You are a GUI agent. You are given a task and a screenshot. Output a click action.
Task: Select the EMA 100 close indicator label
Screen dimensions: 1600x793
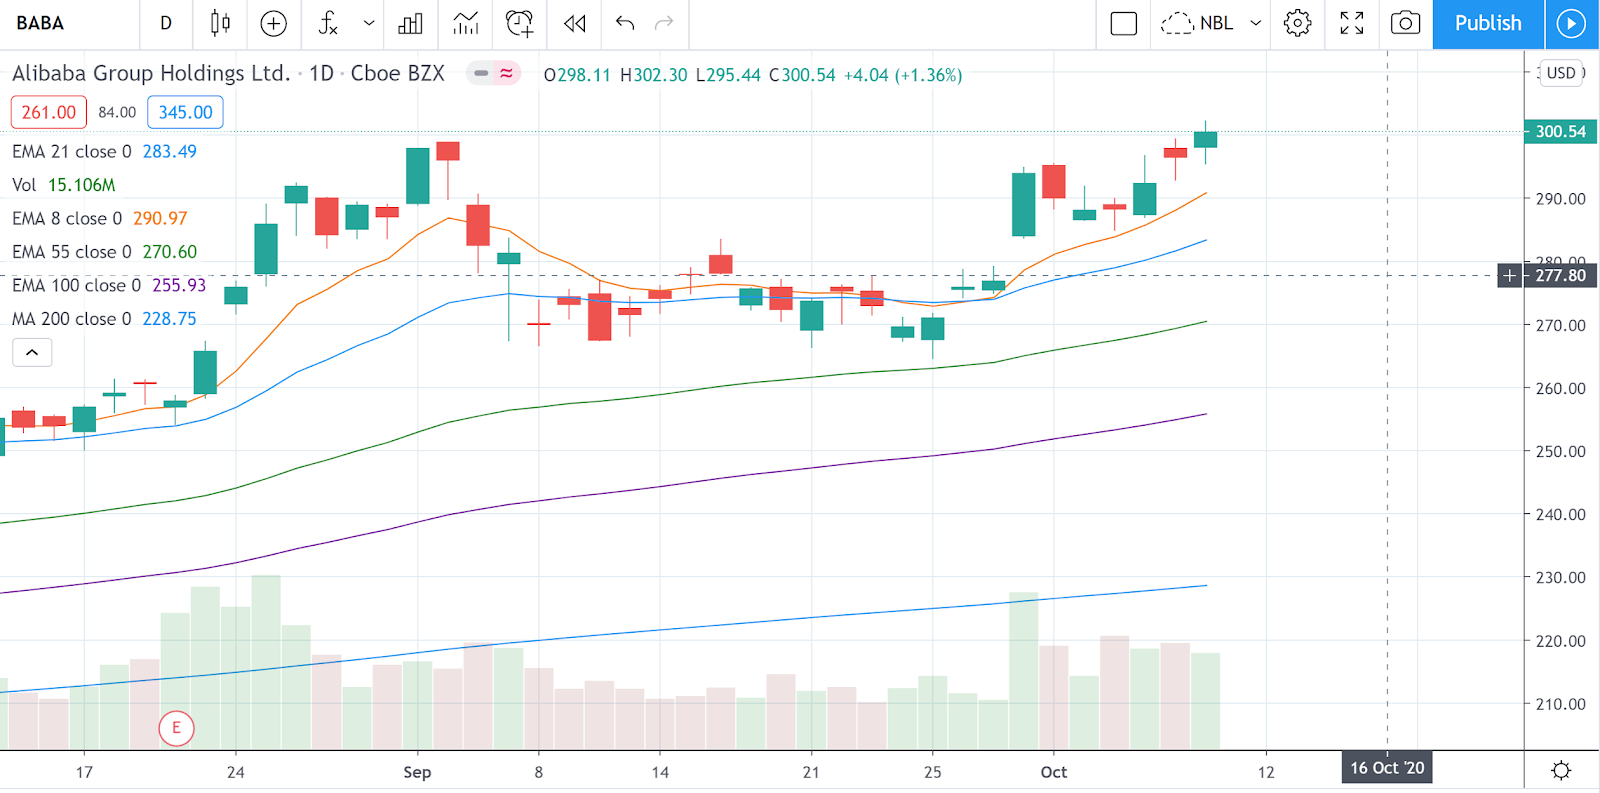(76, 285)
